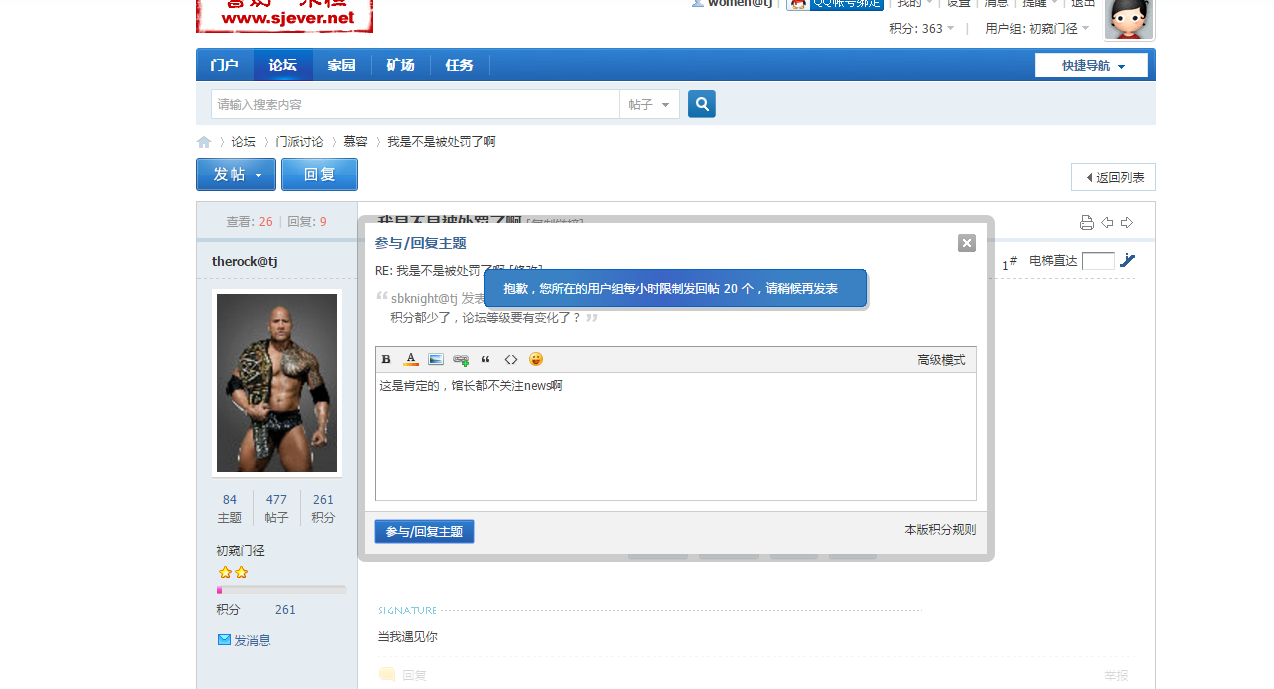Focus the 电梯直达 floor number input
Screen dimensions: 1274x689
1098,261
